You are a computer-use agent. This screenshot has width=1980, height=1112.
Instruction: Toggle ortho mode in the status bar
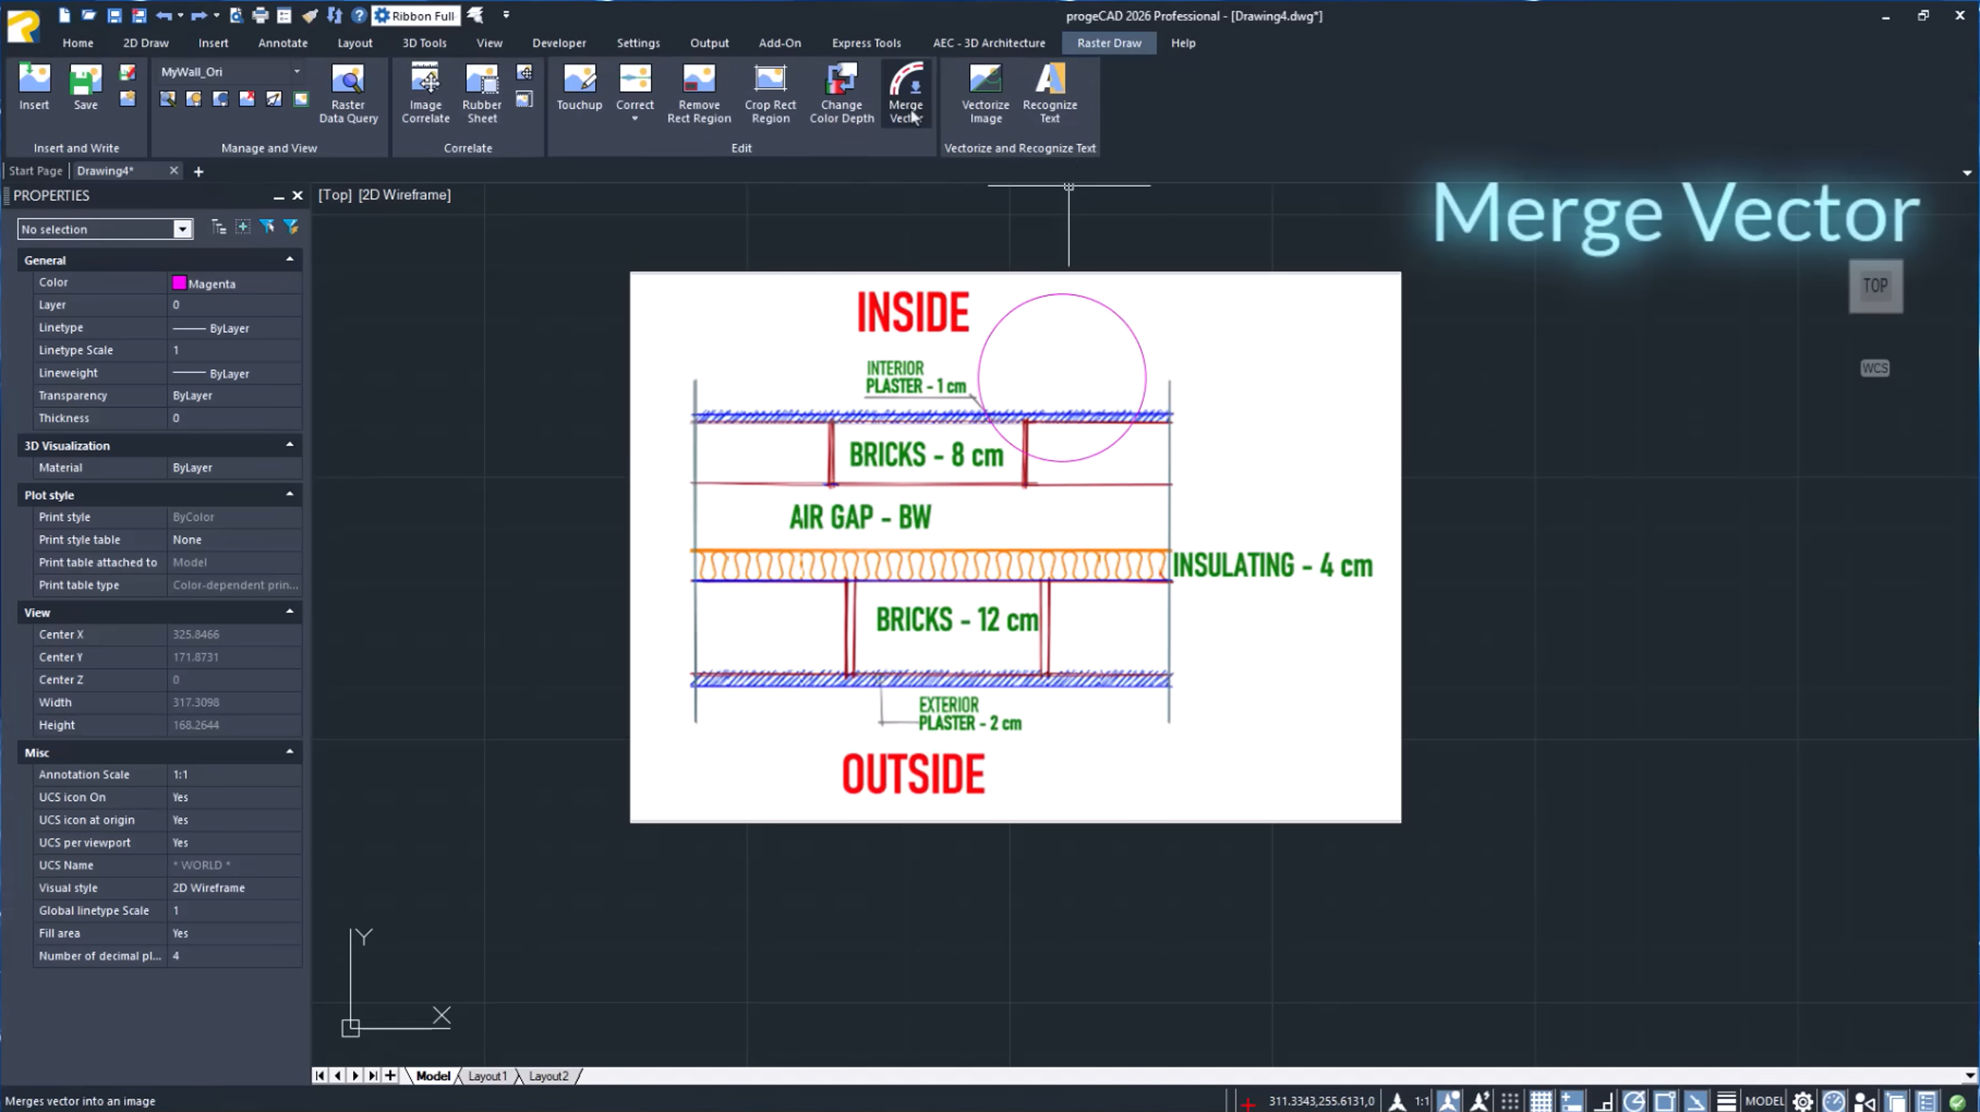click(x=1603, y=1101)
